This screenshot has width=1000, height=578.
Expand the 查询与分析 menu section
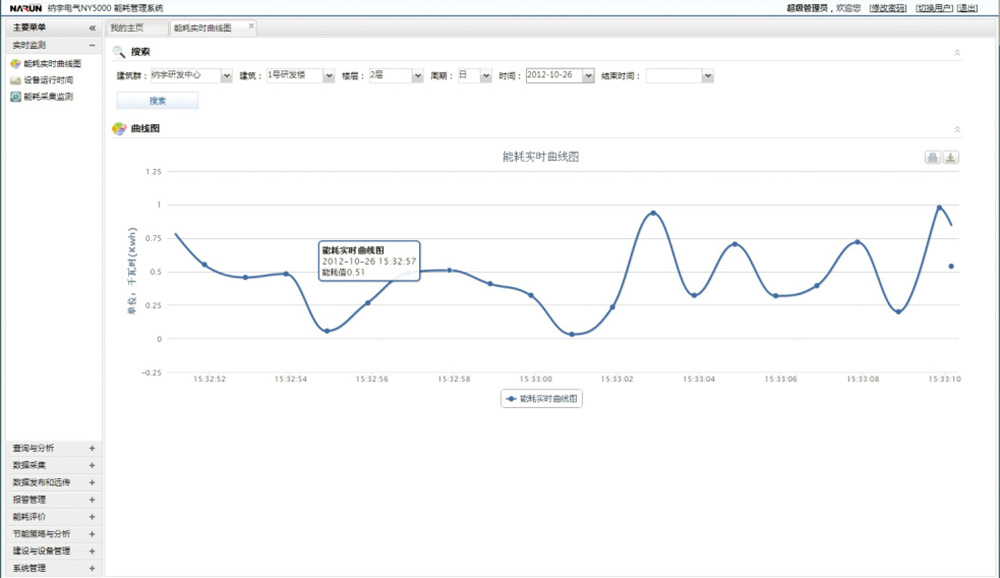[x=92, y=448]
